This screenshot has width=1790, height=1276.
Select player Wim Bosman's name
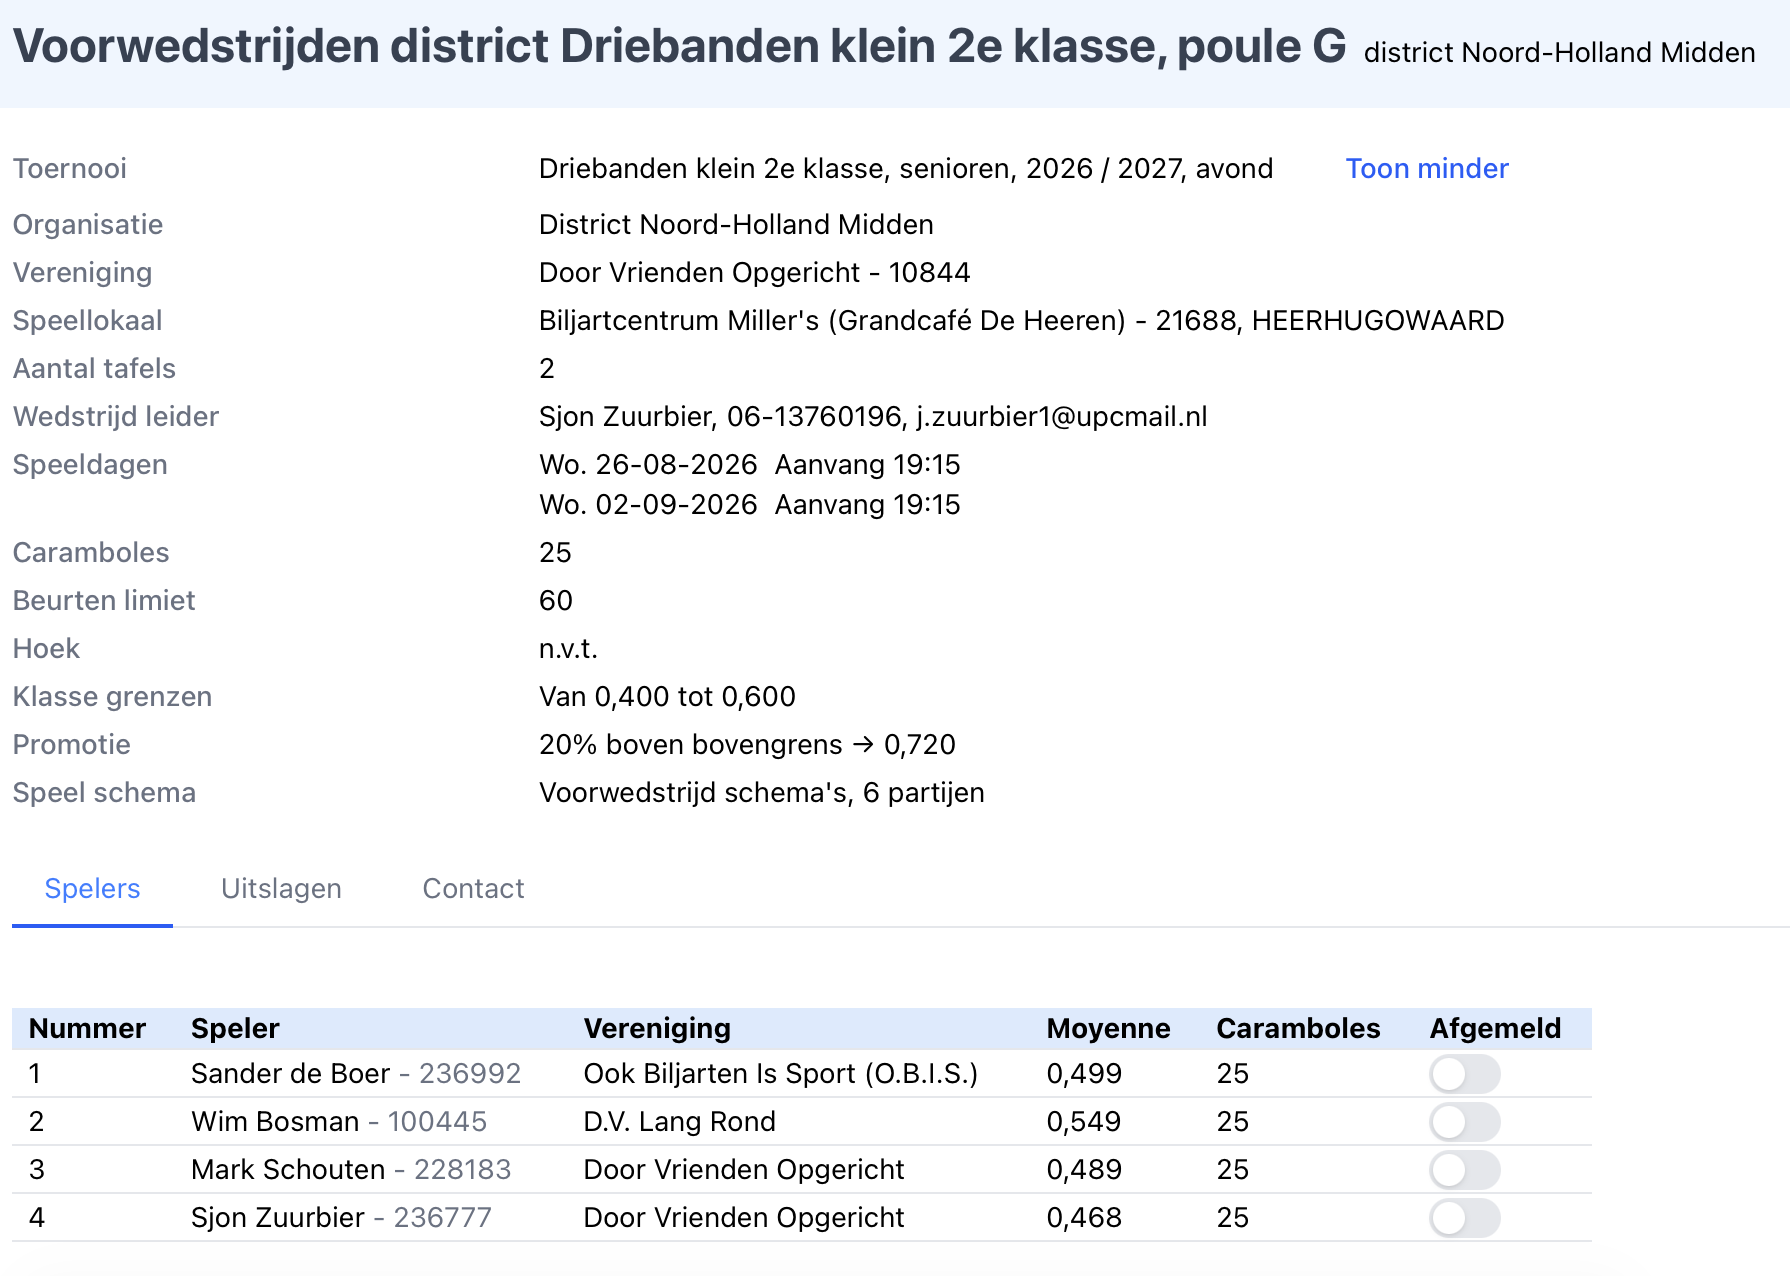click(275, 1122)
